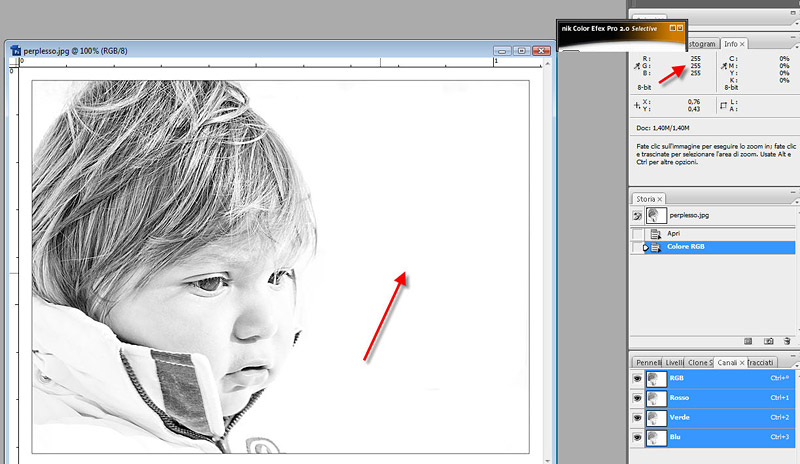Click the history brush source icon beside perplesso.jpg
Screen dimensions: 800x464
637,215
